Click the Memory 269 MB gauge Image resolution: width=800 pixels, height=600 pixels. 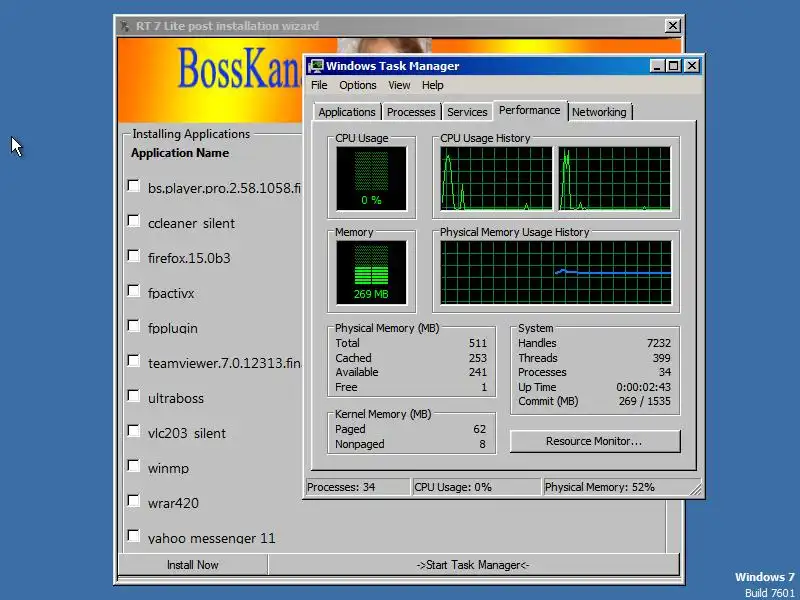coord(371,273)
